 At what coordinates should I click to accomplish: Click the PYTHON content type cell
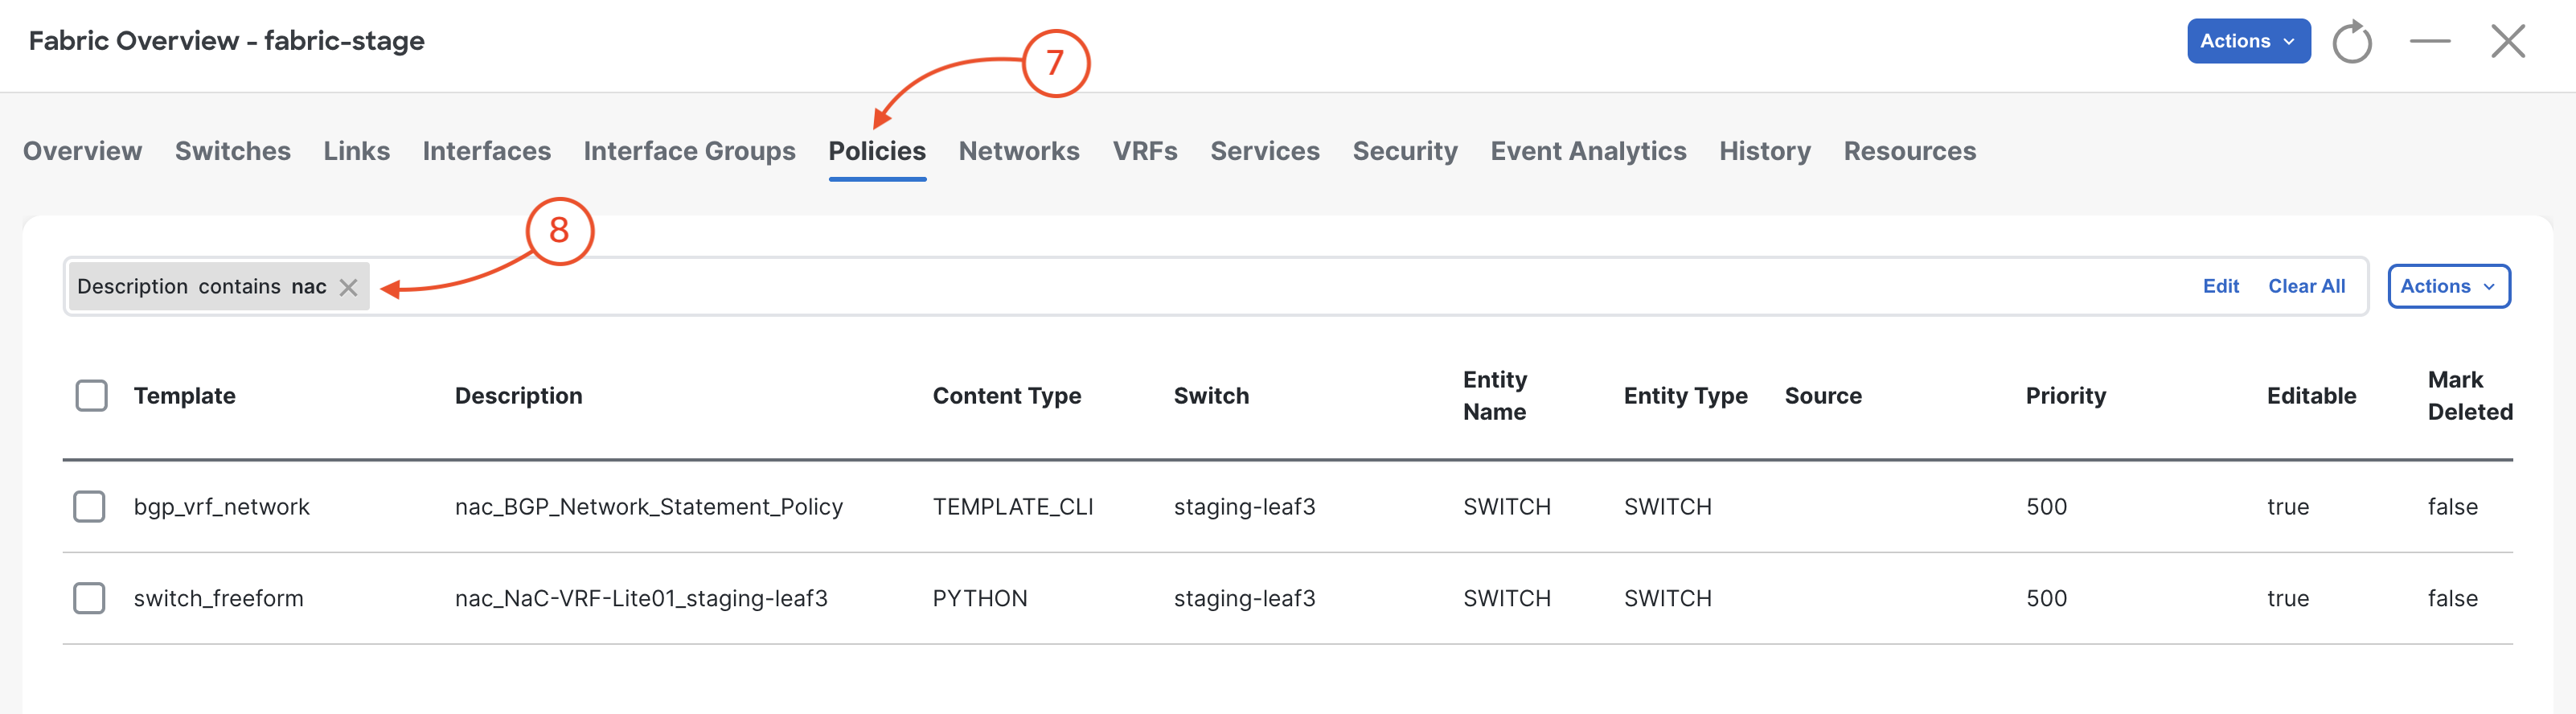979,598
